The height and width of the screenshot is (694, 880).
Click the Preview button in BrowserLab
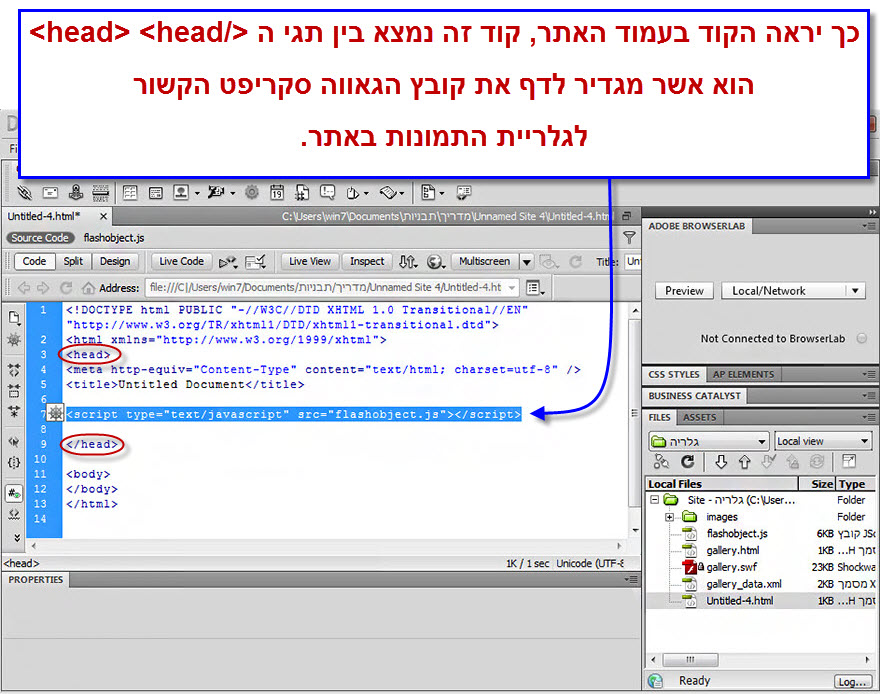pos(684,291)
